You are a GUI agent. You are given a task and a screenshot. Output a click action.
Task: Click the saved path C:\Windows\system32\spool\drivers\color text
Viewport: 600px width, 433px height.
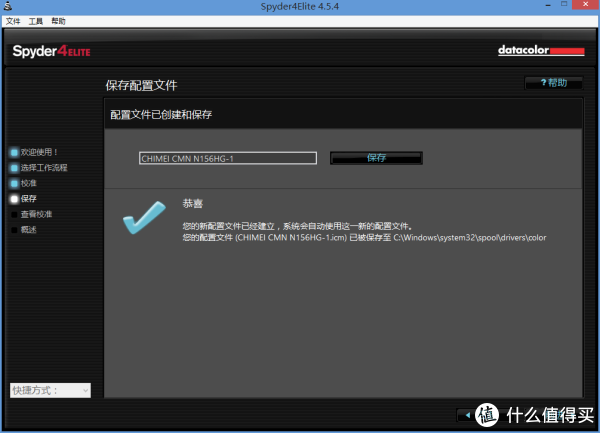tap(470, 238)
